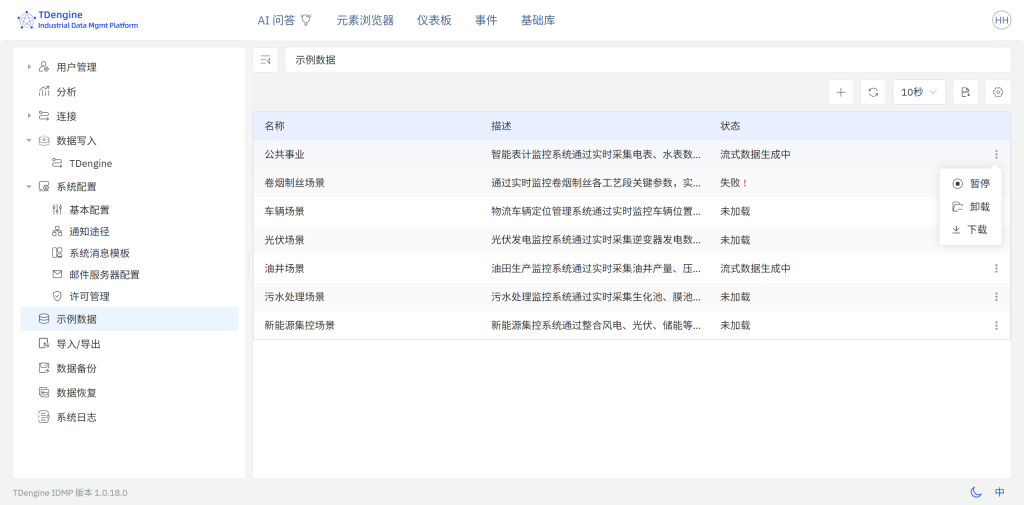Switch language with 中 icon

(x=1000, y=492)
